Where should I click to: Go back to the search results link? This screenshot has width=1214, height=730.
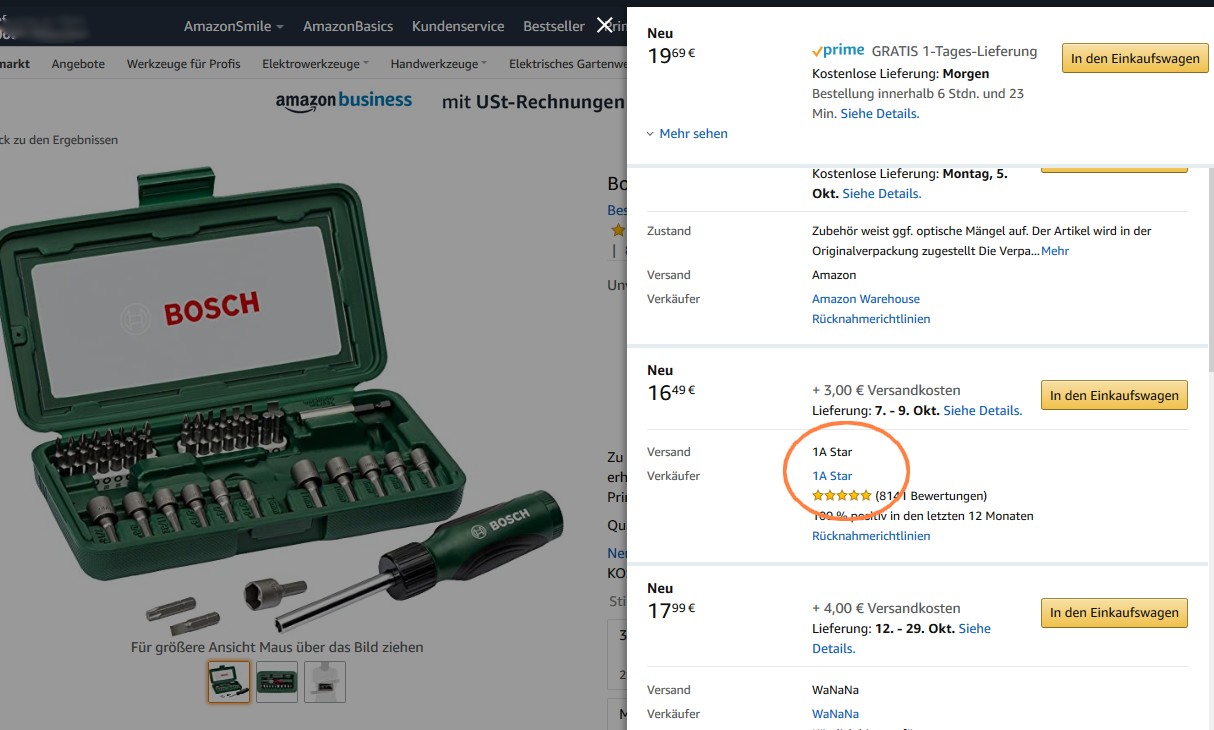tap(59, 140)
